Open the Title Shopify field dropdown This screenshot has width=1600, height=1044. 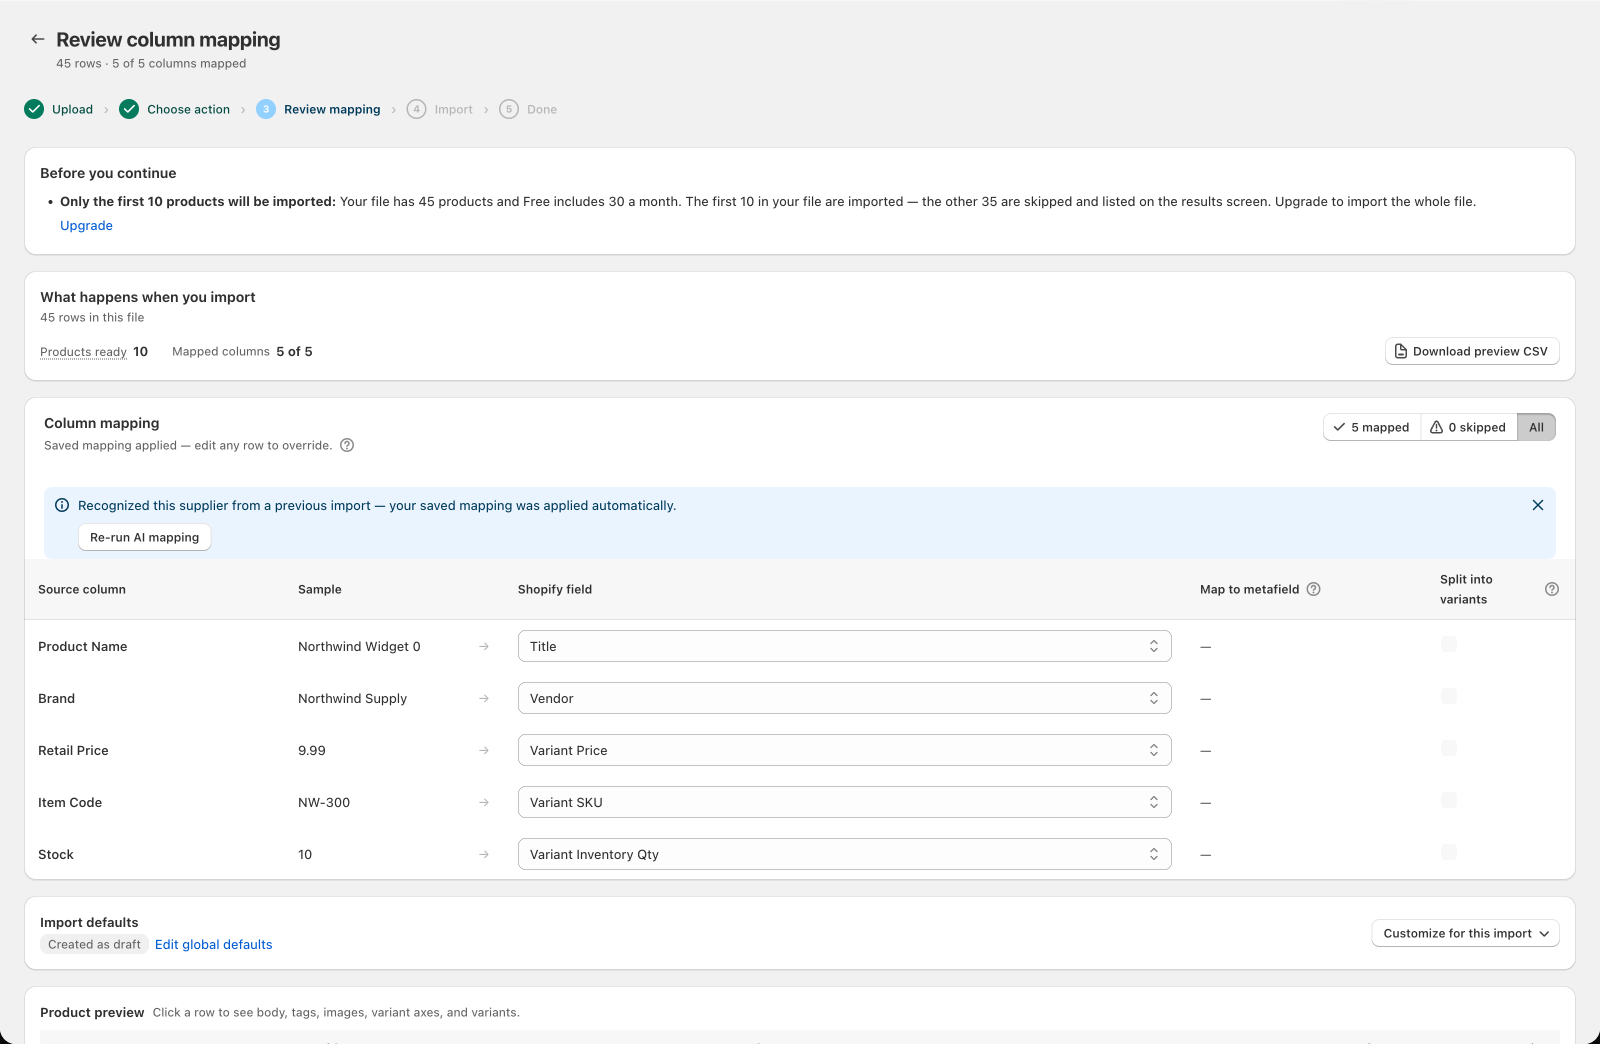tap(844, 646)
